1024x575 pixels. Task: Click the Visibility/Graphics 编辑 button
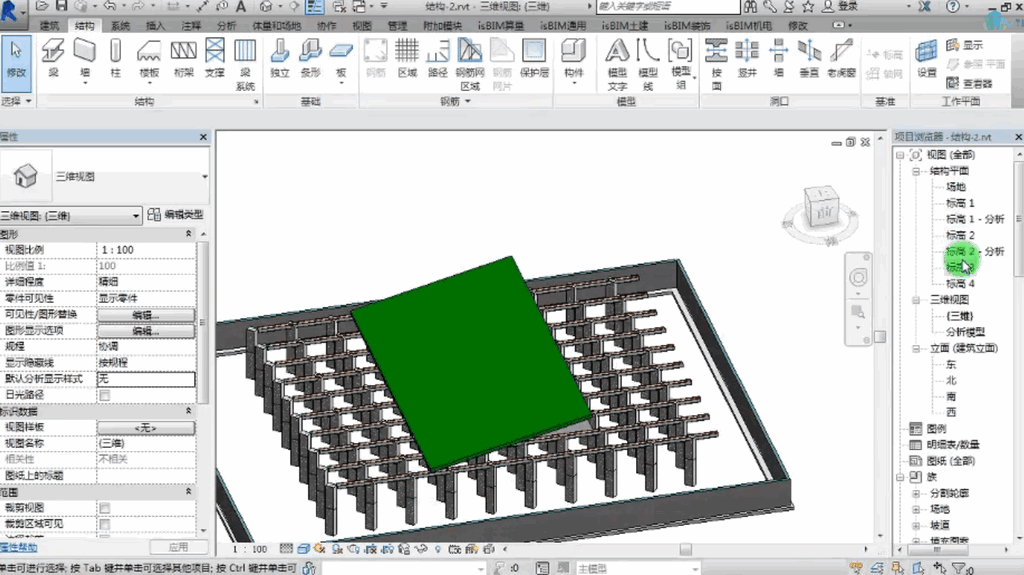146,315
